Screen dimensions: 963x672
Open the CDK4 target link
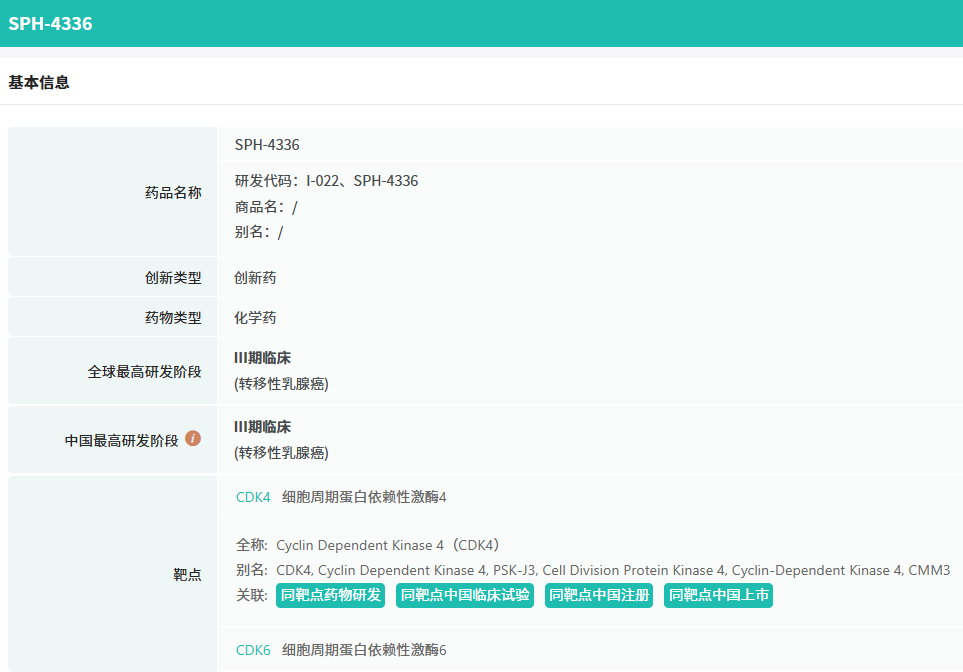tap(253, 497)
